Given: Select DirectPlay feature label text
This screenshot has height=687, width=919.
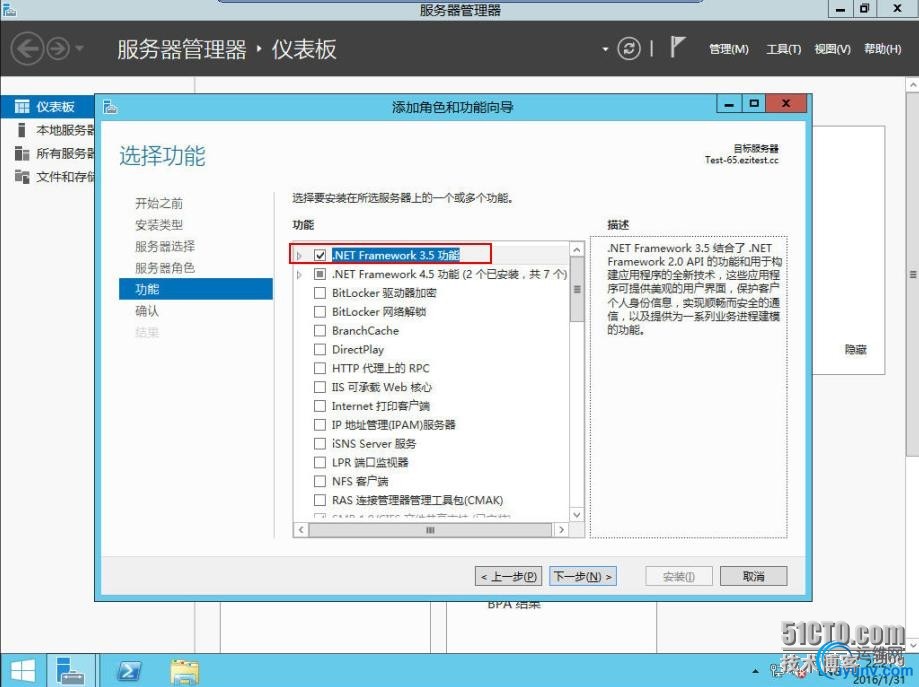Looking at the screenshot, I should pyautogui.click(x=358, y=349).
